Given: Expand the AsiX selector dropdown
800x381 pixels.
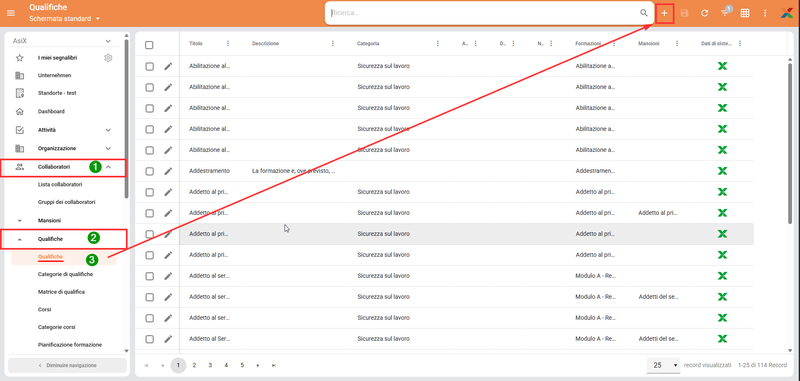Looking at the screenshot, I should click(108, 41).
